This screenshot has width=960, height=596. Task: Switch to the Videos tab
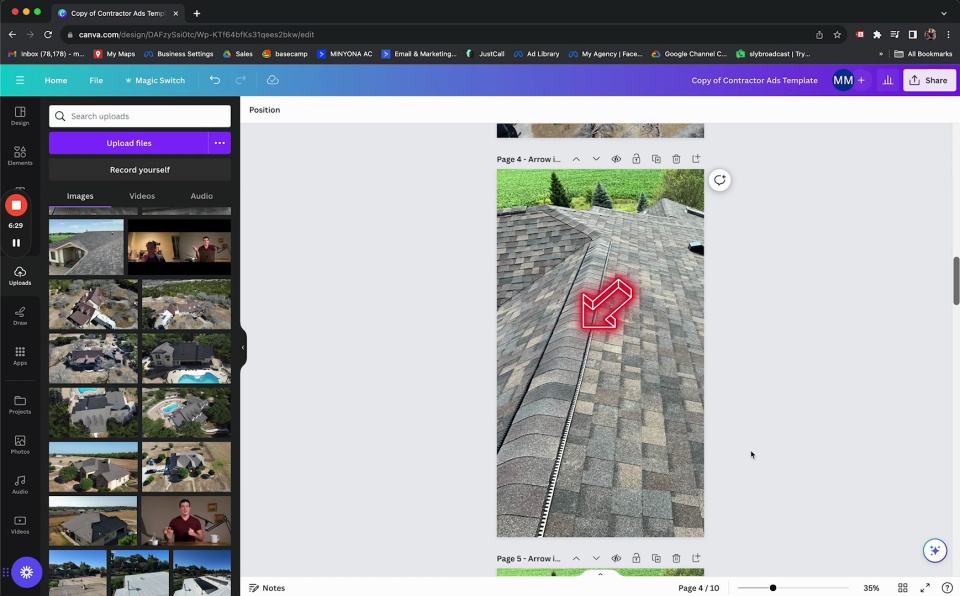[x=142, y=196]
